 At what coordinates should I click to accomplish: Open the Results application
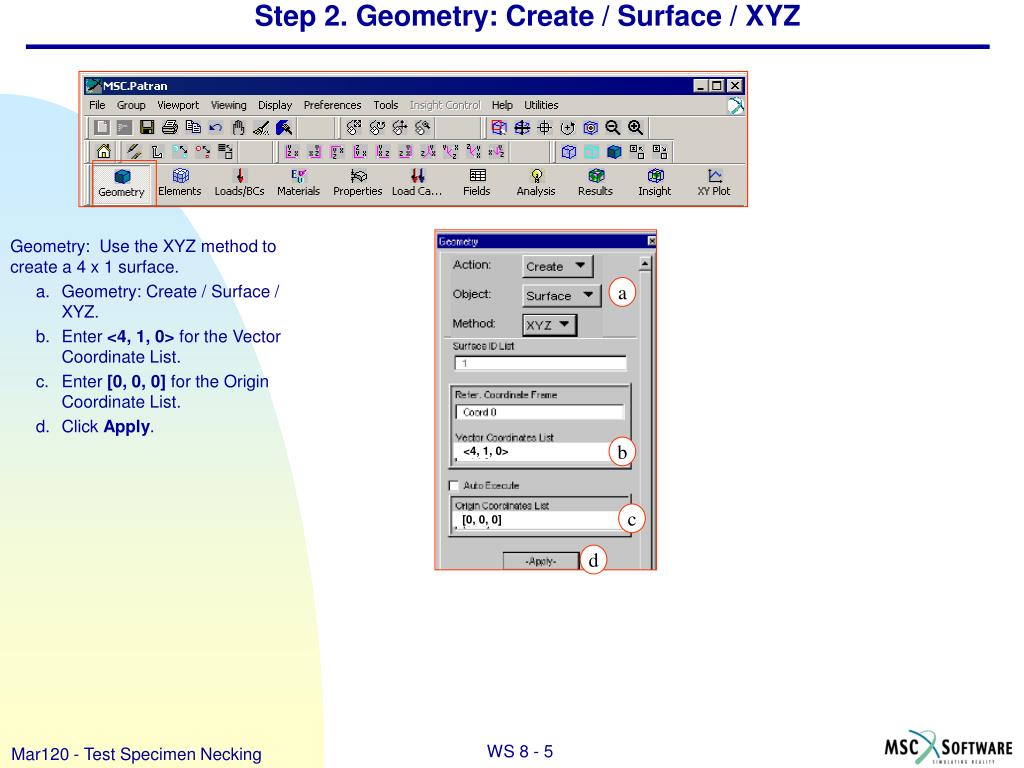[x=596, y=183]
